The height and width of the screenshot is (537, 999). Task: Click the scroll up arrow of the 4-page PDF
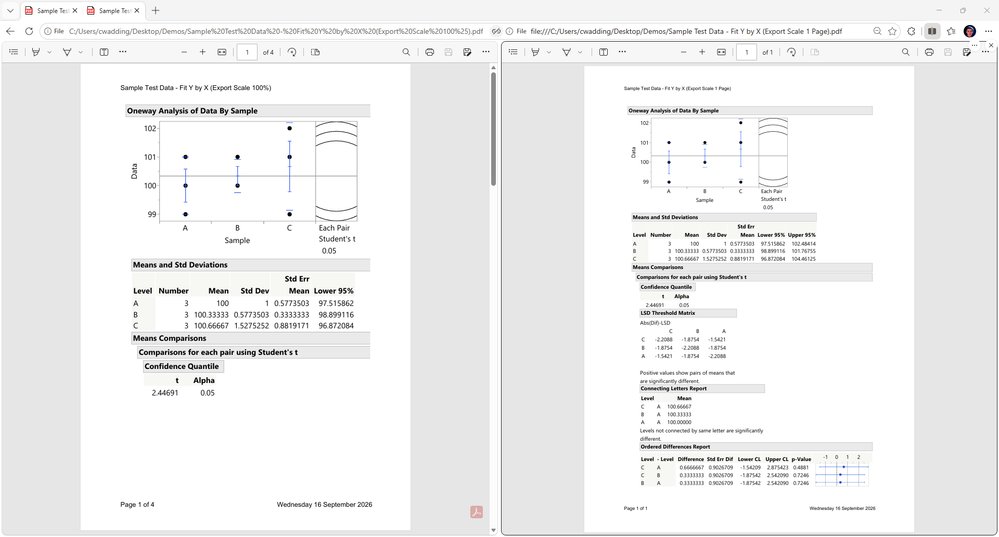point(493,68)
